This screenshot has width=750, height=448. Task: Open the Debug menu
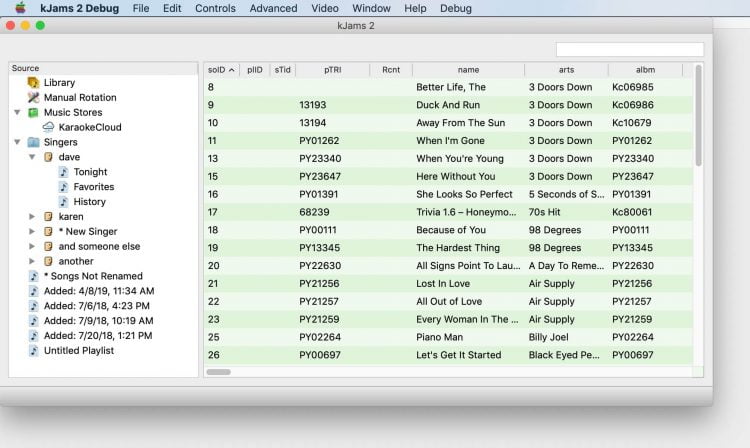tap(456, 8)
